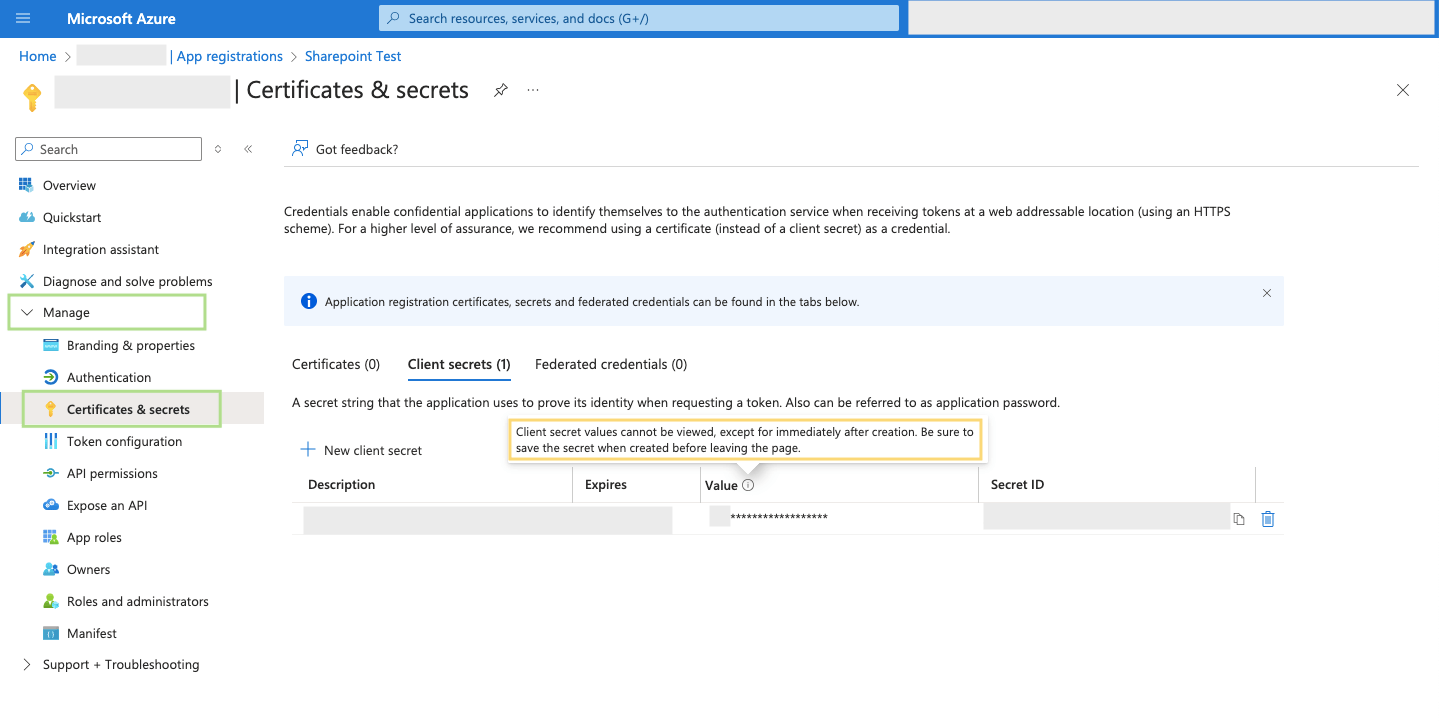The width and height of the screenshot is (1439, 723).
Task: Open the more options ellipsis in header
Action: (533, 90)
